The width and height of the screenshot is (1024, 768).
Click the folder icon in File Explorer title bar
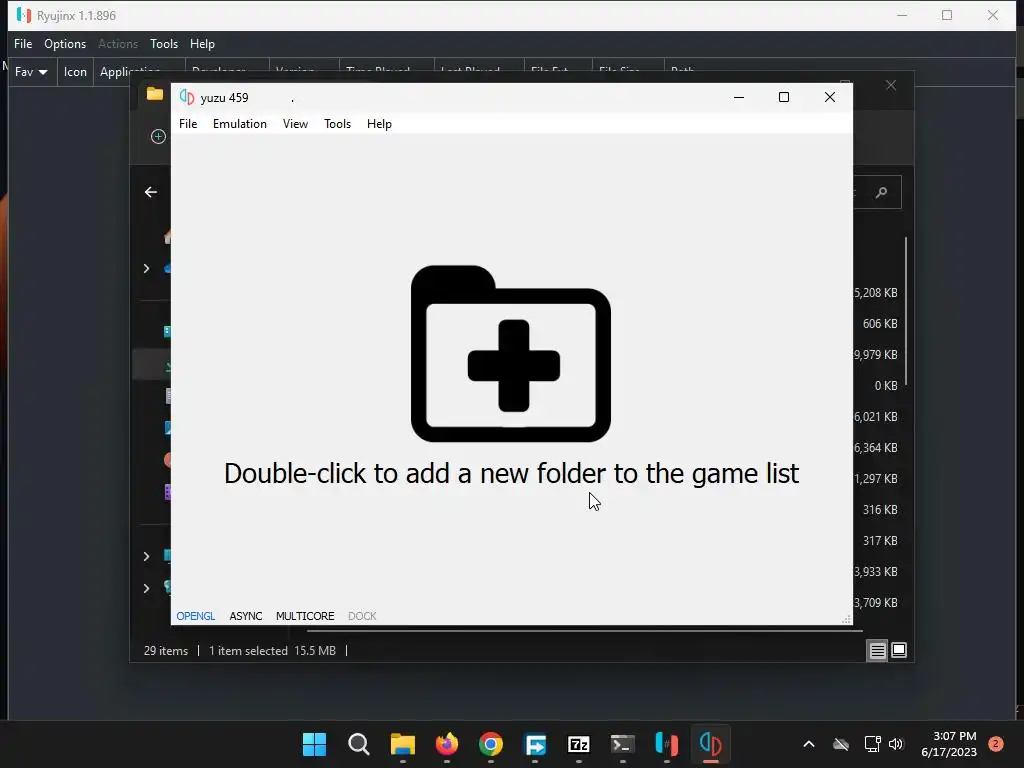155,94
